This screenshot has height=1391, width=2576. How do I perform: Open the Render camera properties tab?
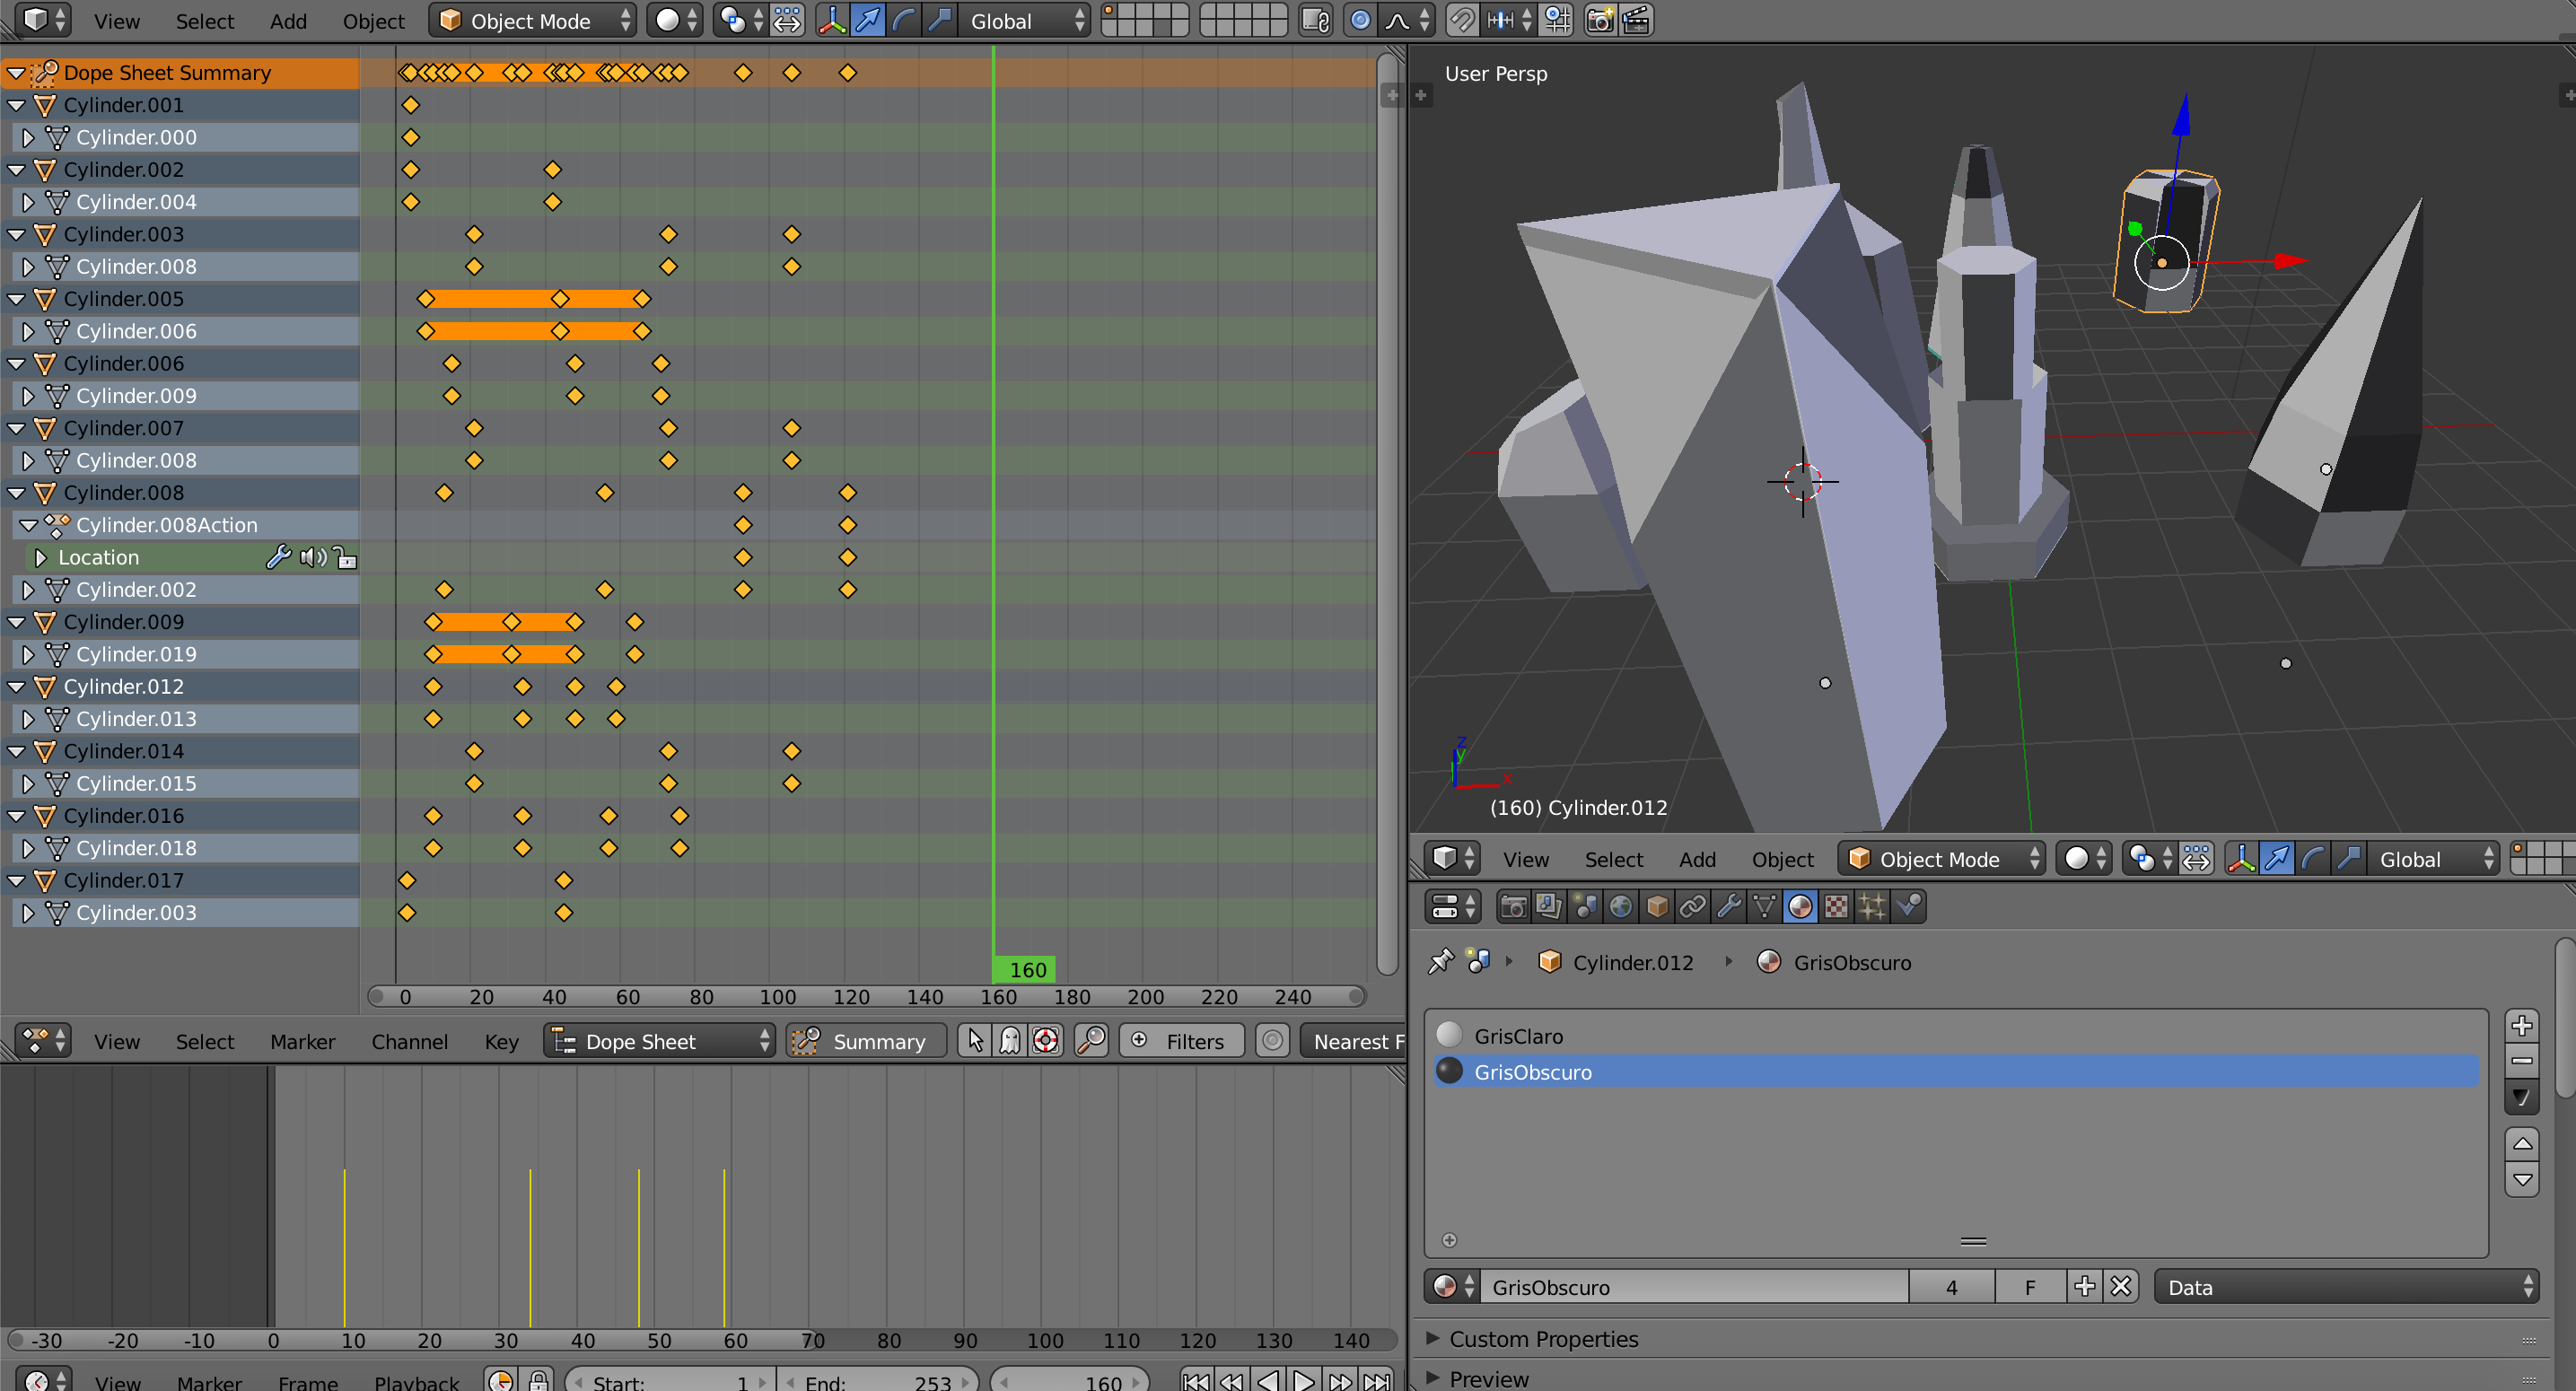pyautogui.click(x=1513, y=907)
